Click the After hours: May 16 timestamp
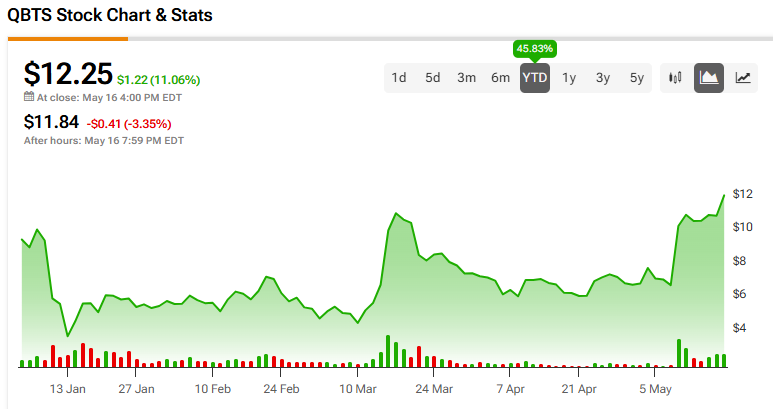The height and width of the screenshot is (409, 773). tap(104, 140)
